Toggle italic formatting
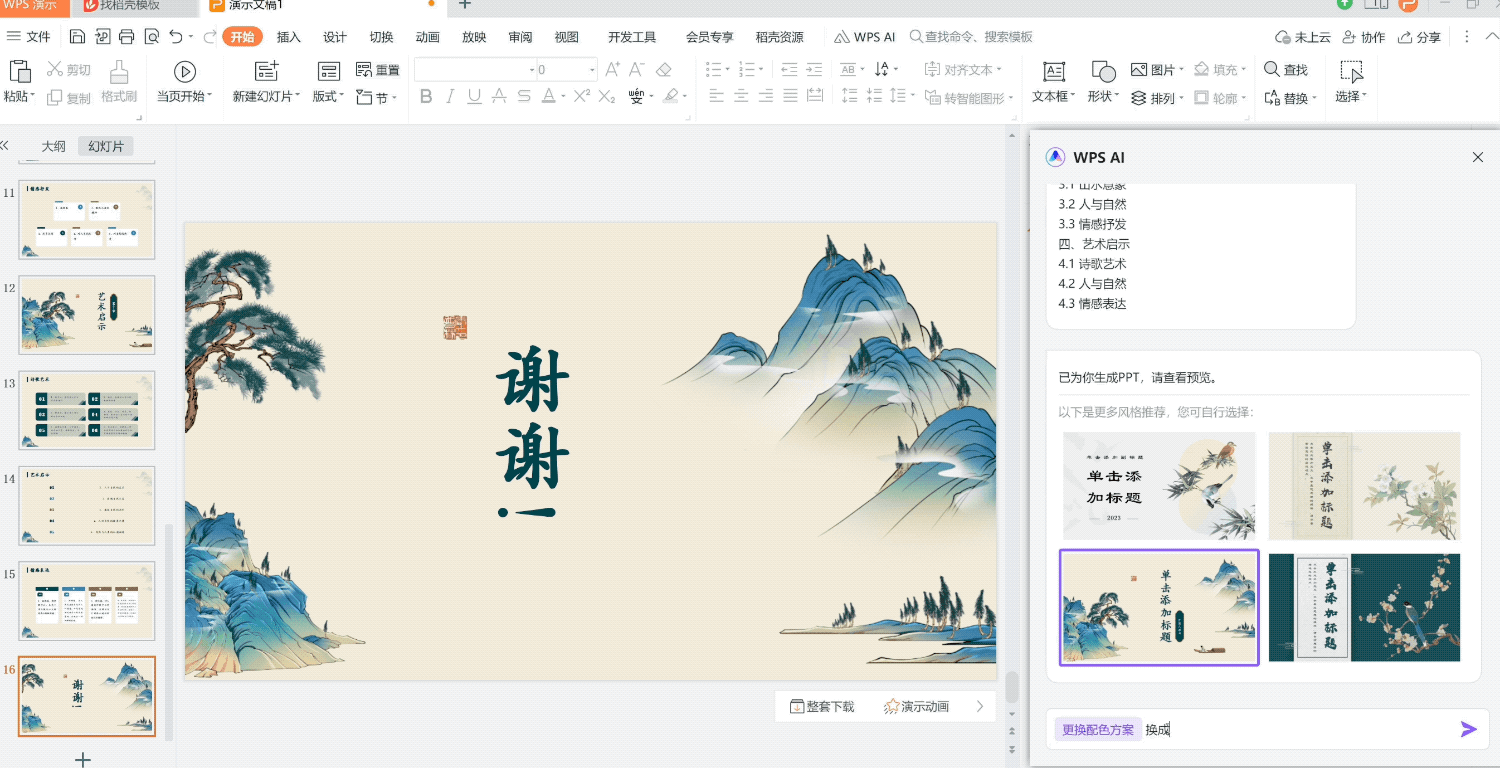The image size is (1500, 768). [450, 96]
